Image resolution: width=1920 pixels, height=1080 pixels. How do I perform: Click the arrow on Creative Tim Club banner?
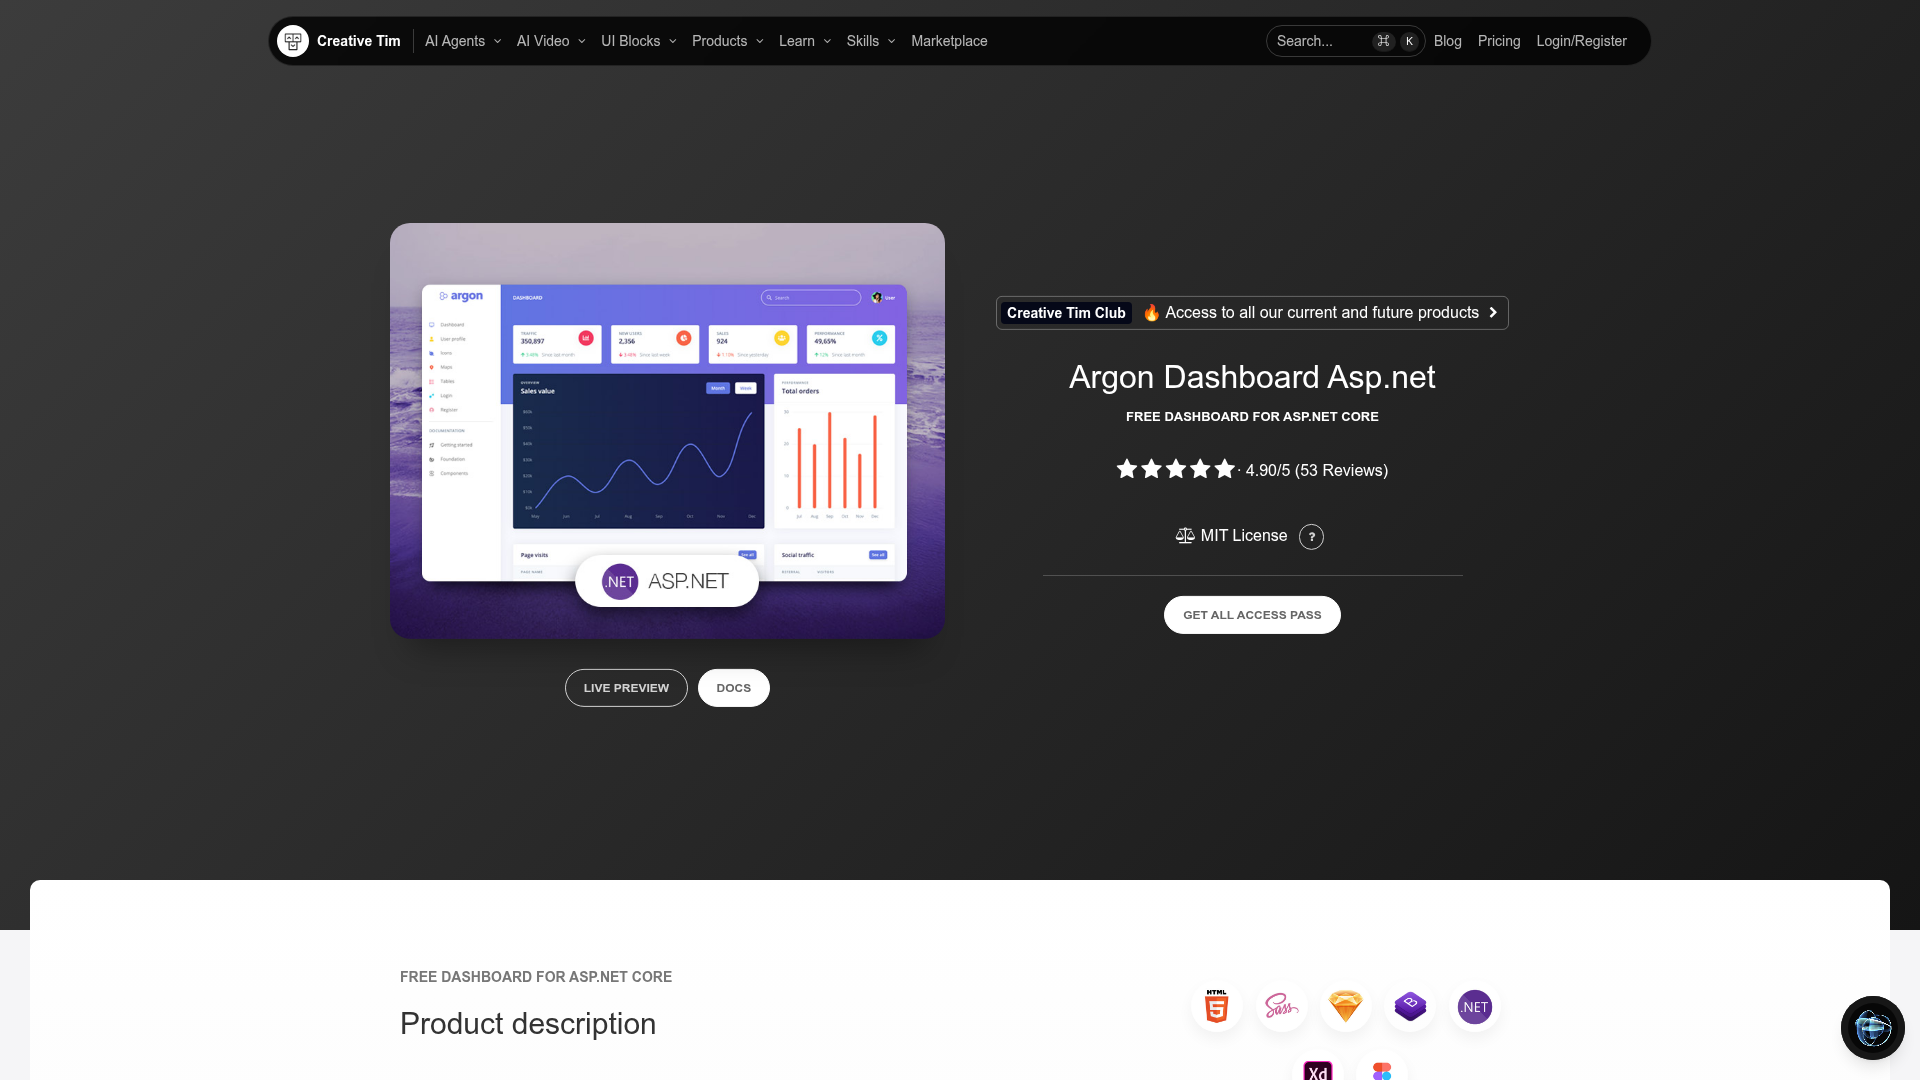pyautogui.click(x=1493, y=313)
